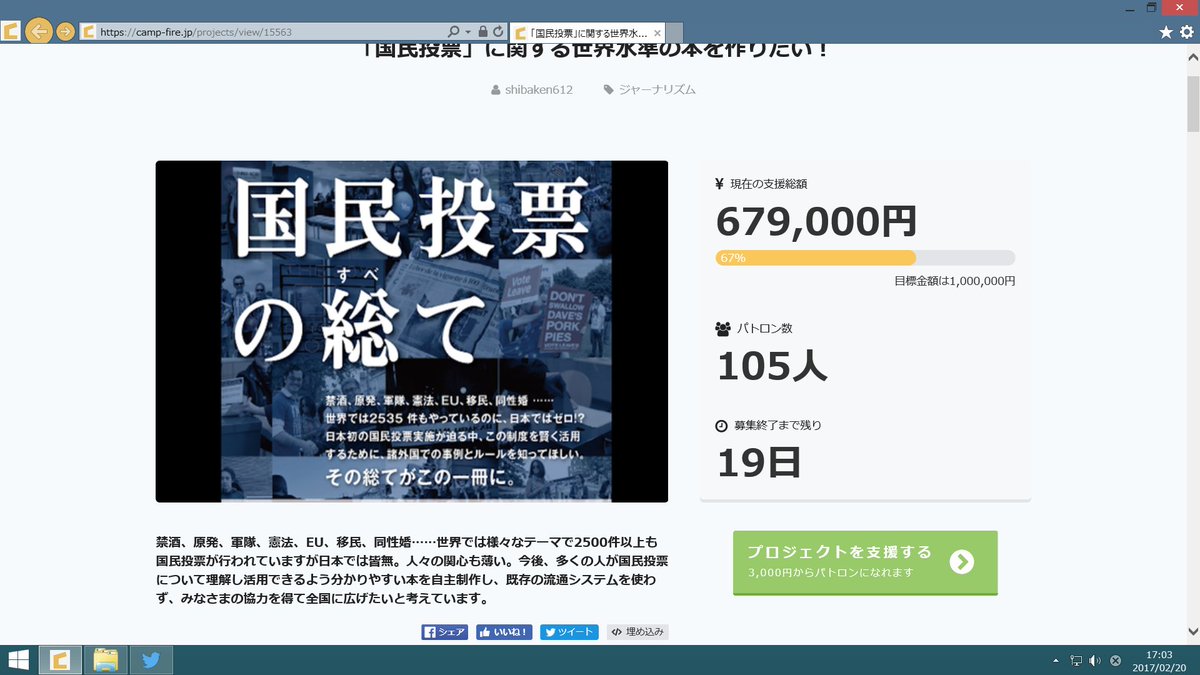Viewport: 1200px width, 675px height.
Task: Open the Windows Start button
Action: point(17,660)
